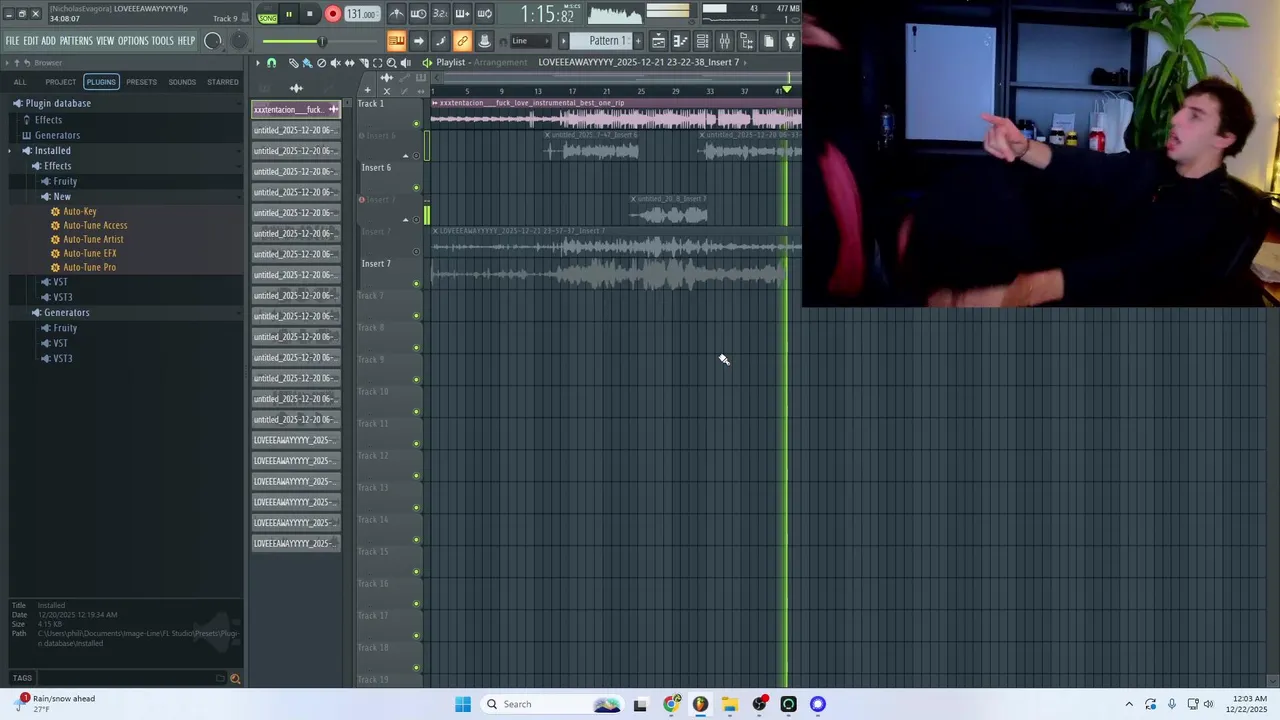
Task: Select the Auto-Key plugin
Action: (79, 211)
